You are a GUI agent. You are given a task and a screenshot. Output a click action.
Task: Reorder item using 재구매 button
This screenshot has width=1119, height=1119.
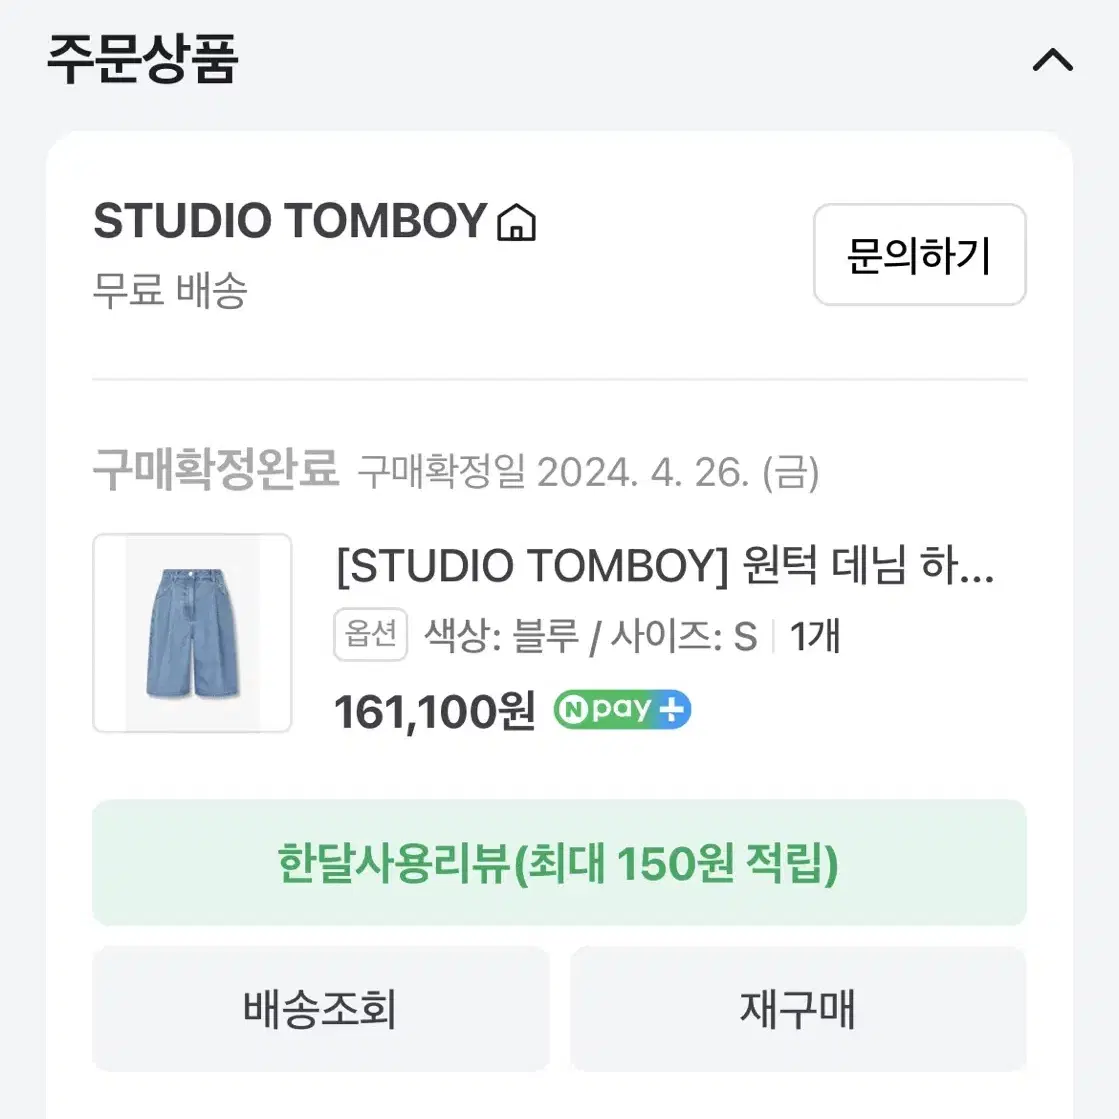798,1008
